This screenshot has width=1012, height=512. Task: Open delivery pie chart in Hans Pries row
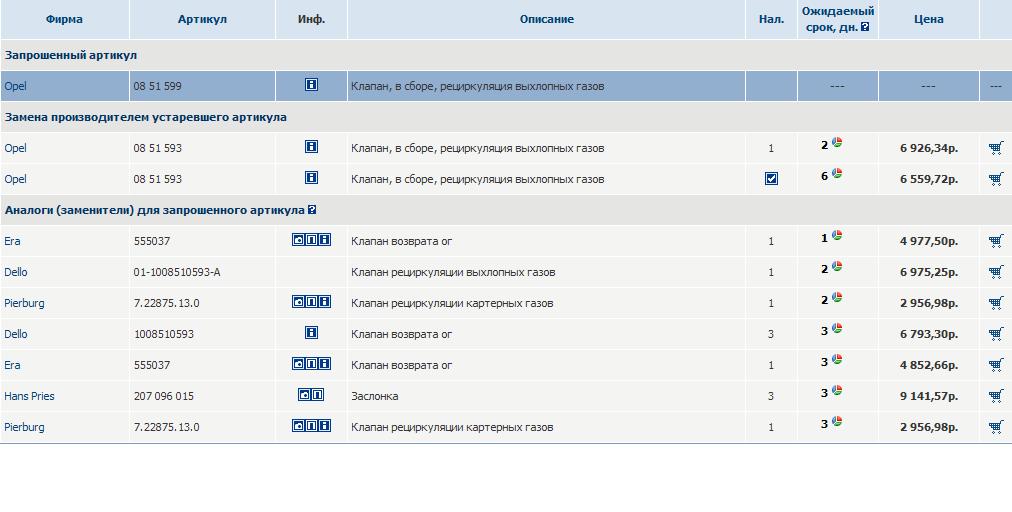tap(837, 392)
